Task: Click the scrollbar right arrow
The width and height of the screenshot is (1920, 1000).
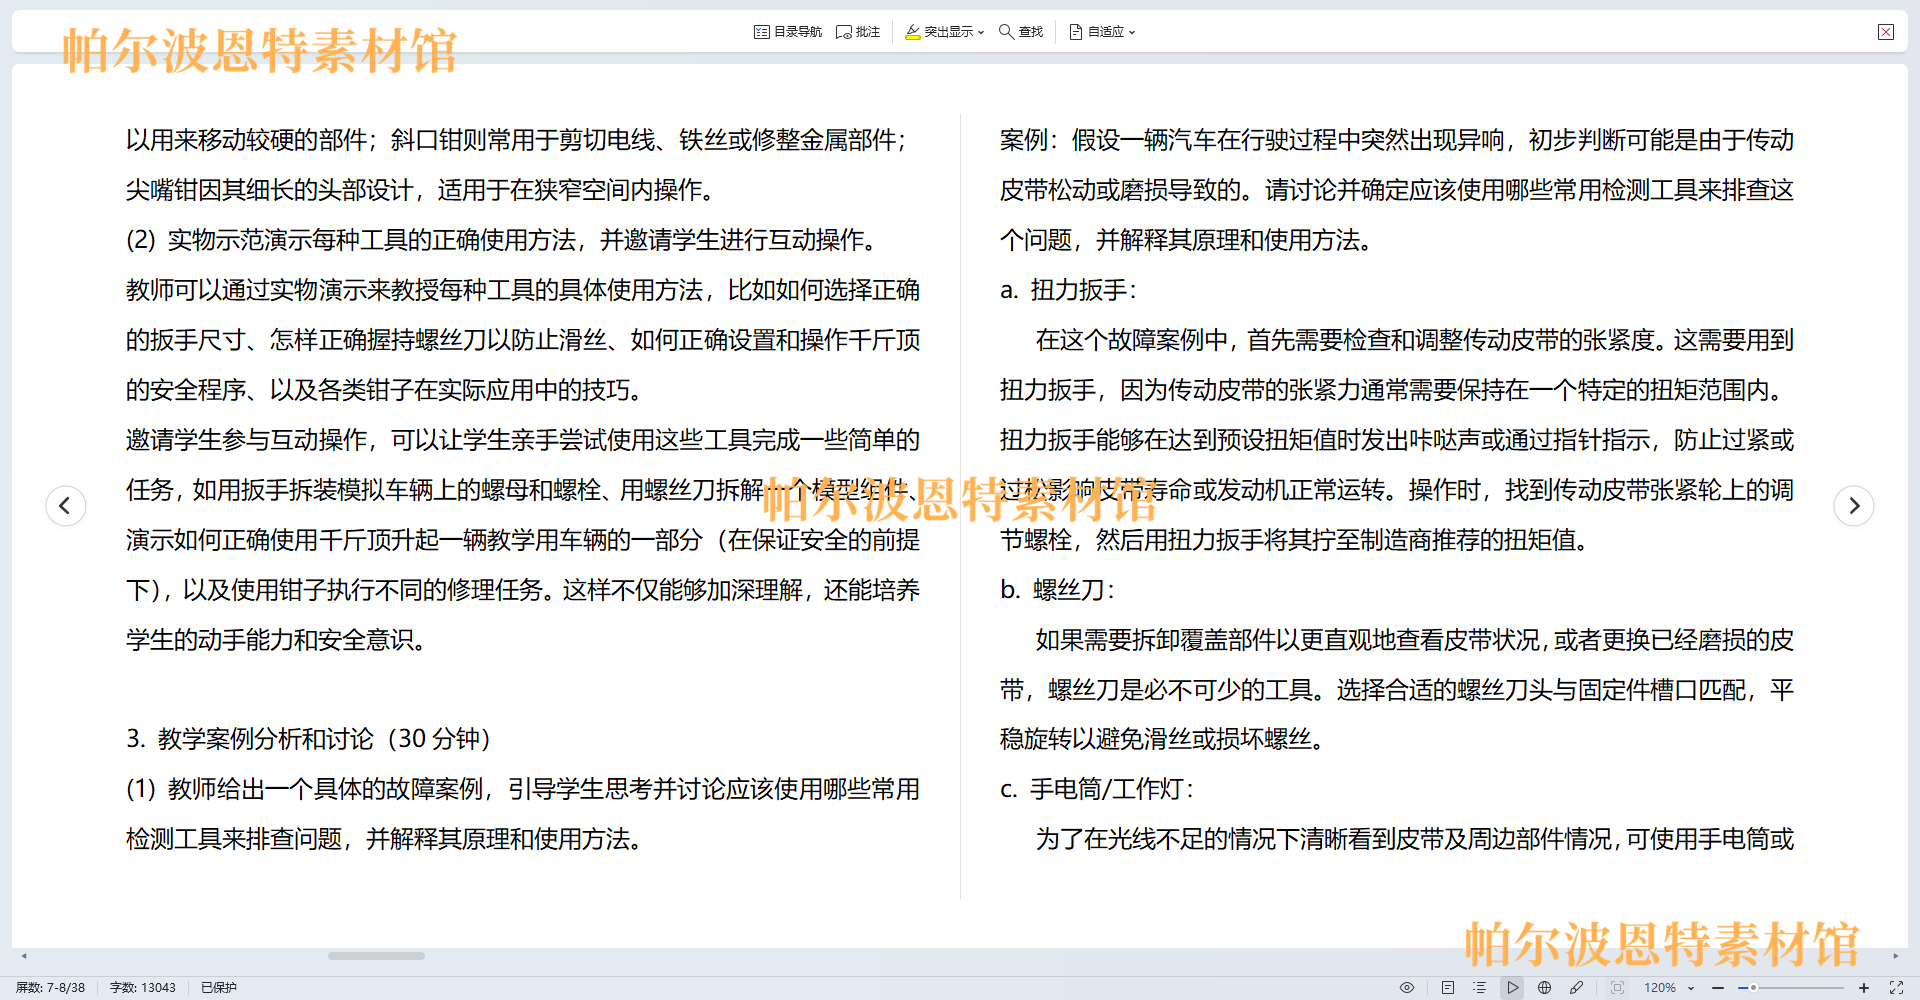Action: (x=1896, y=956)
